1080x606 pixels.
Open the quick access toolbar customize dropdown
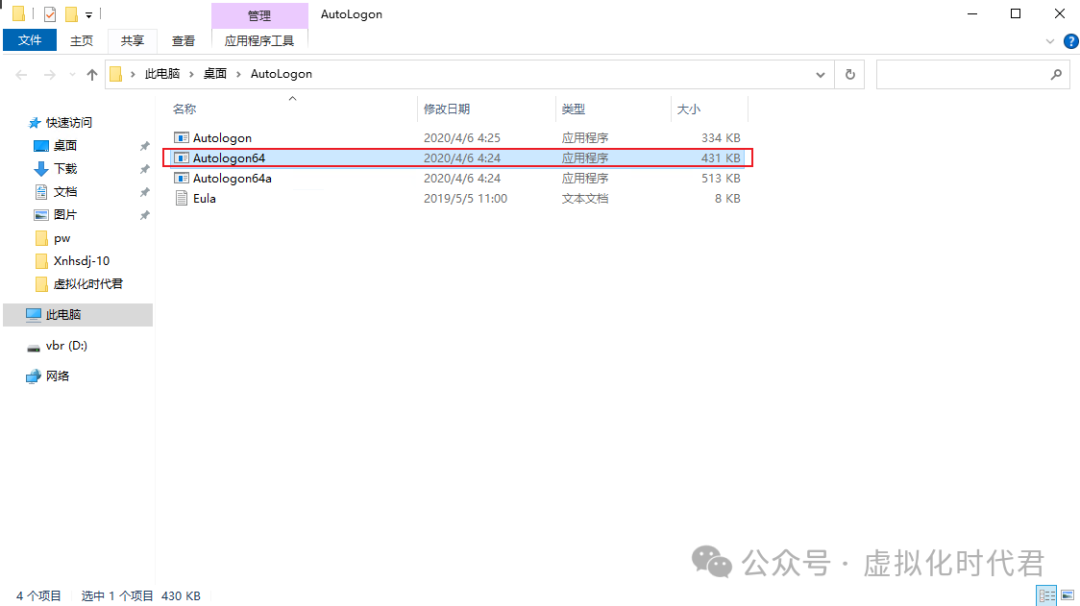coord(89,14)
